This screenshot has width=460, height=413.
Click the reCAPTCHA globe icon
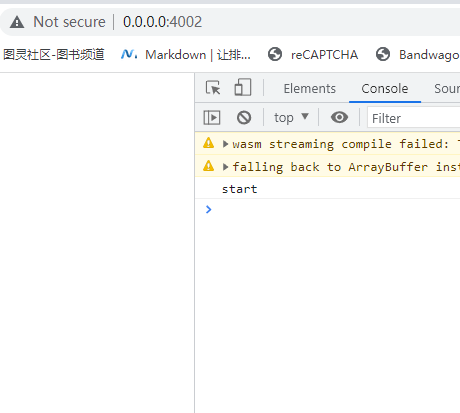tap(275, 54)
